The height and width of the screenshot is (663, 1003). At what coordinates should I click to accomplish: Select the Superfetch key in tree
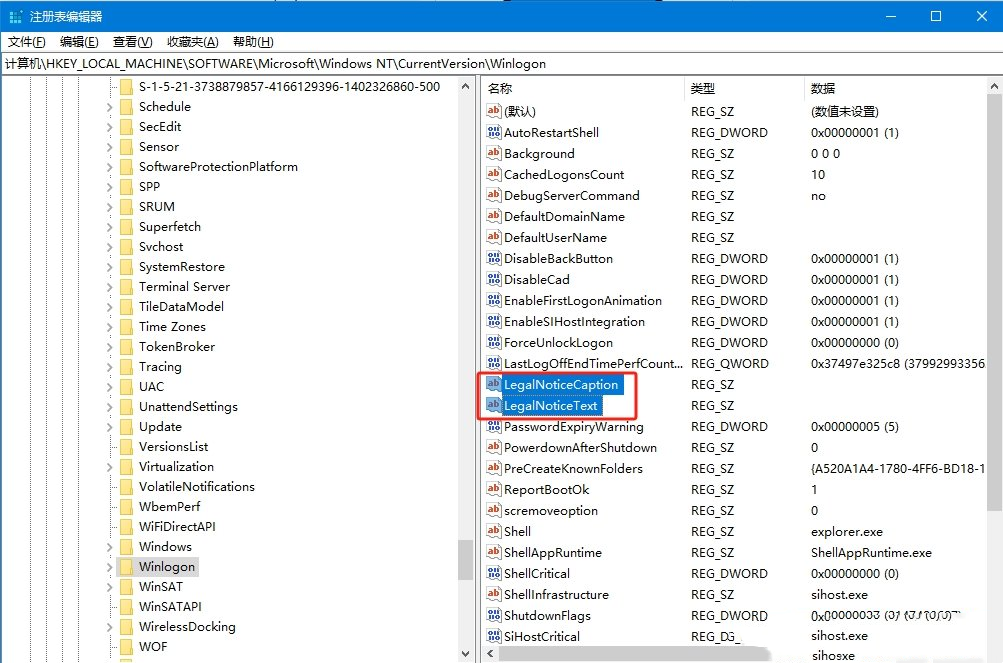pyautogui.click(x=169, y=227)
